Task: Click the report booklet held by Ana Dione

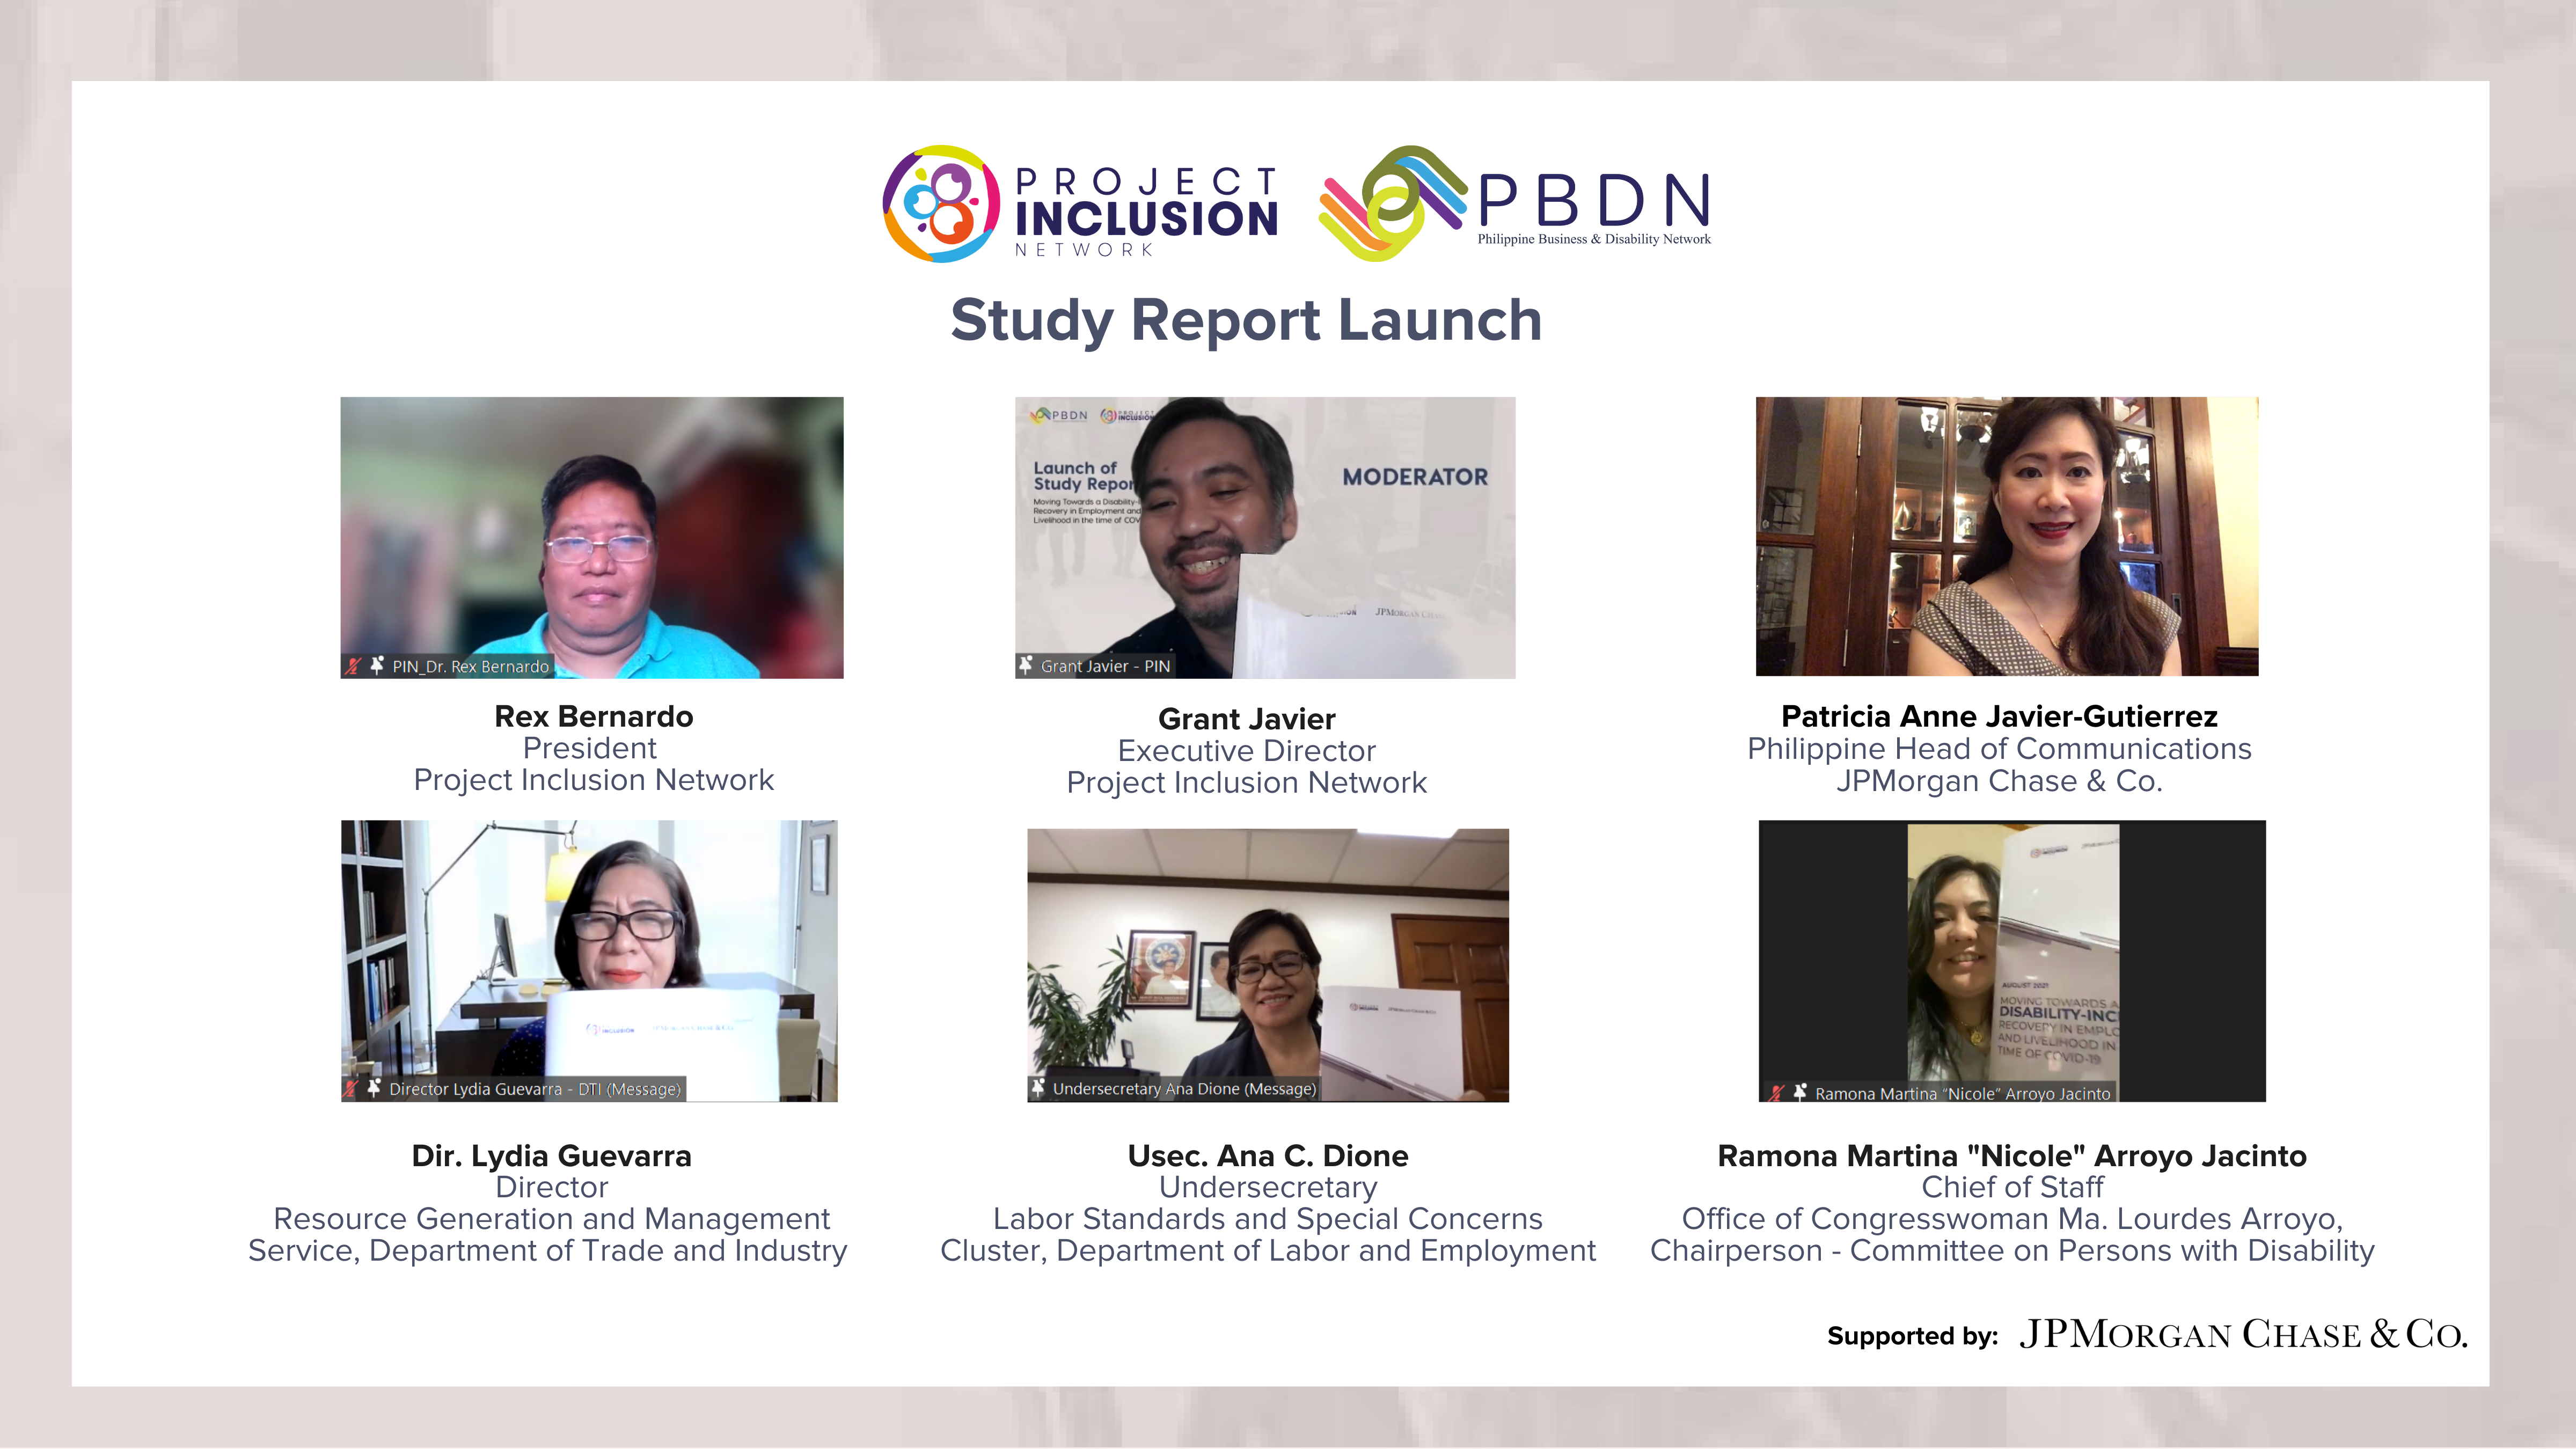Action: coord(1391,1042)
